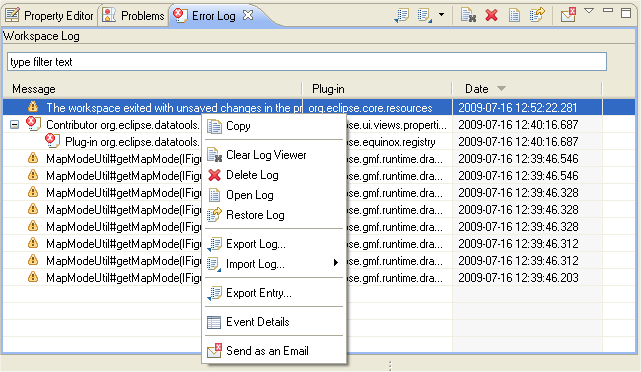
Task: Sort by the Date column header
Action: tap(527, 89)
